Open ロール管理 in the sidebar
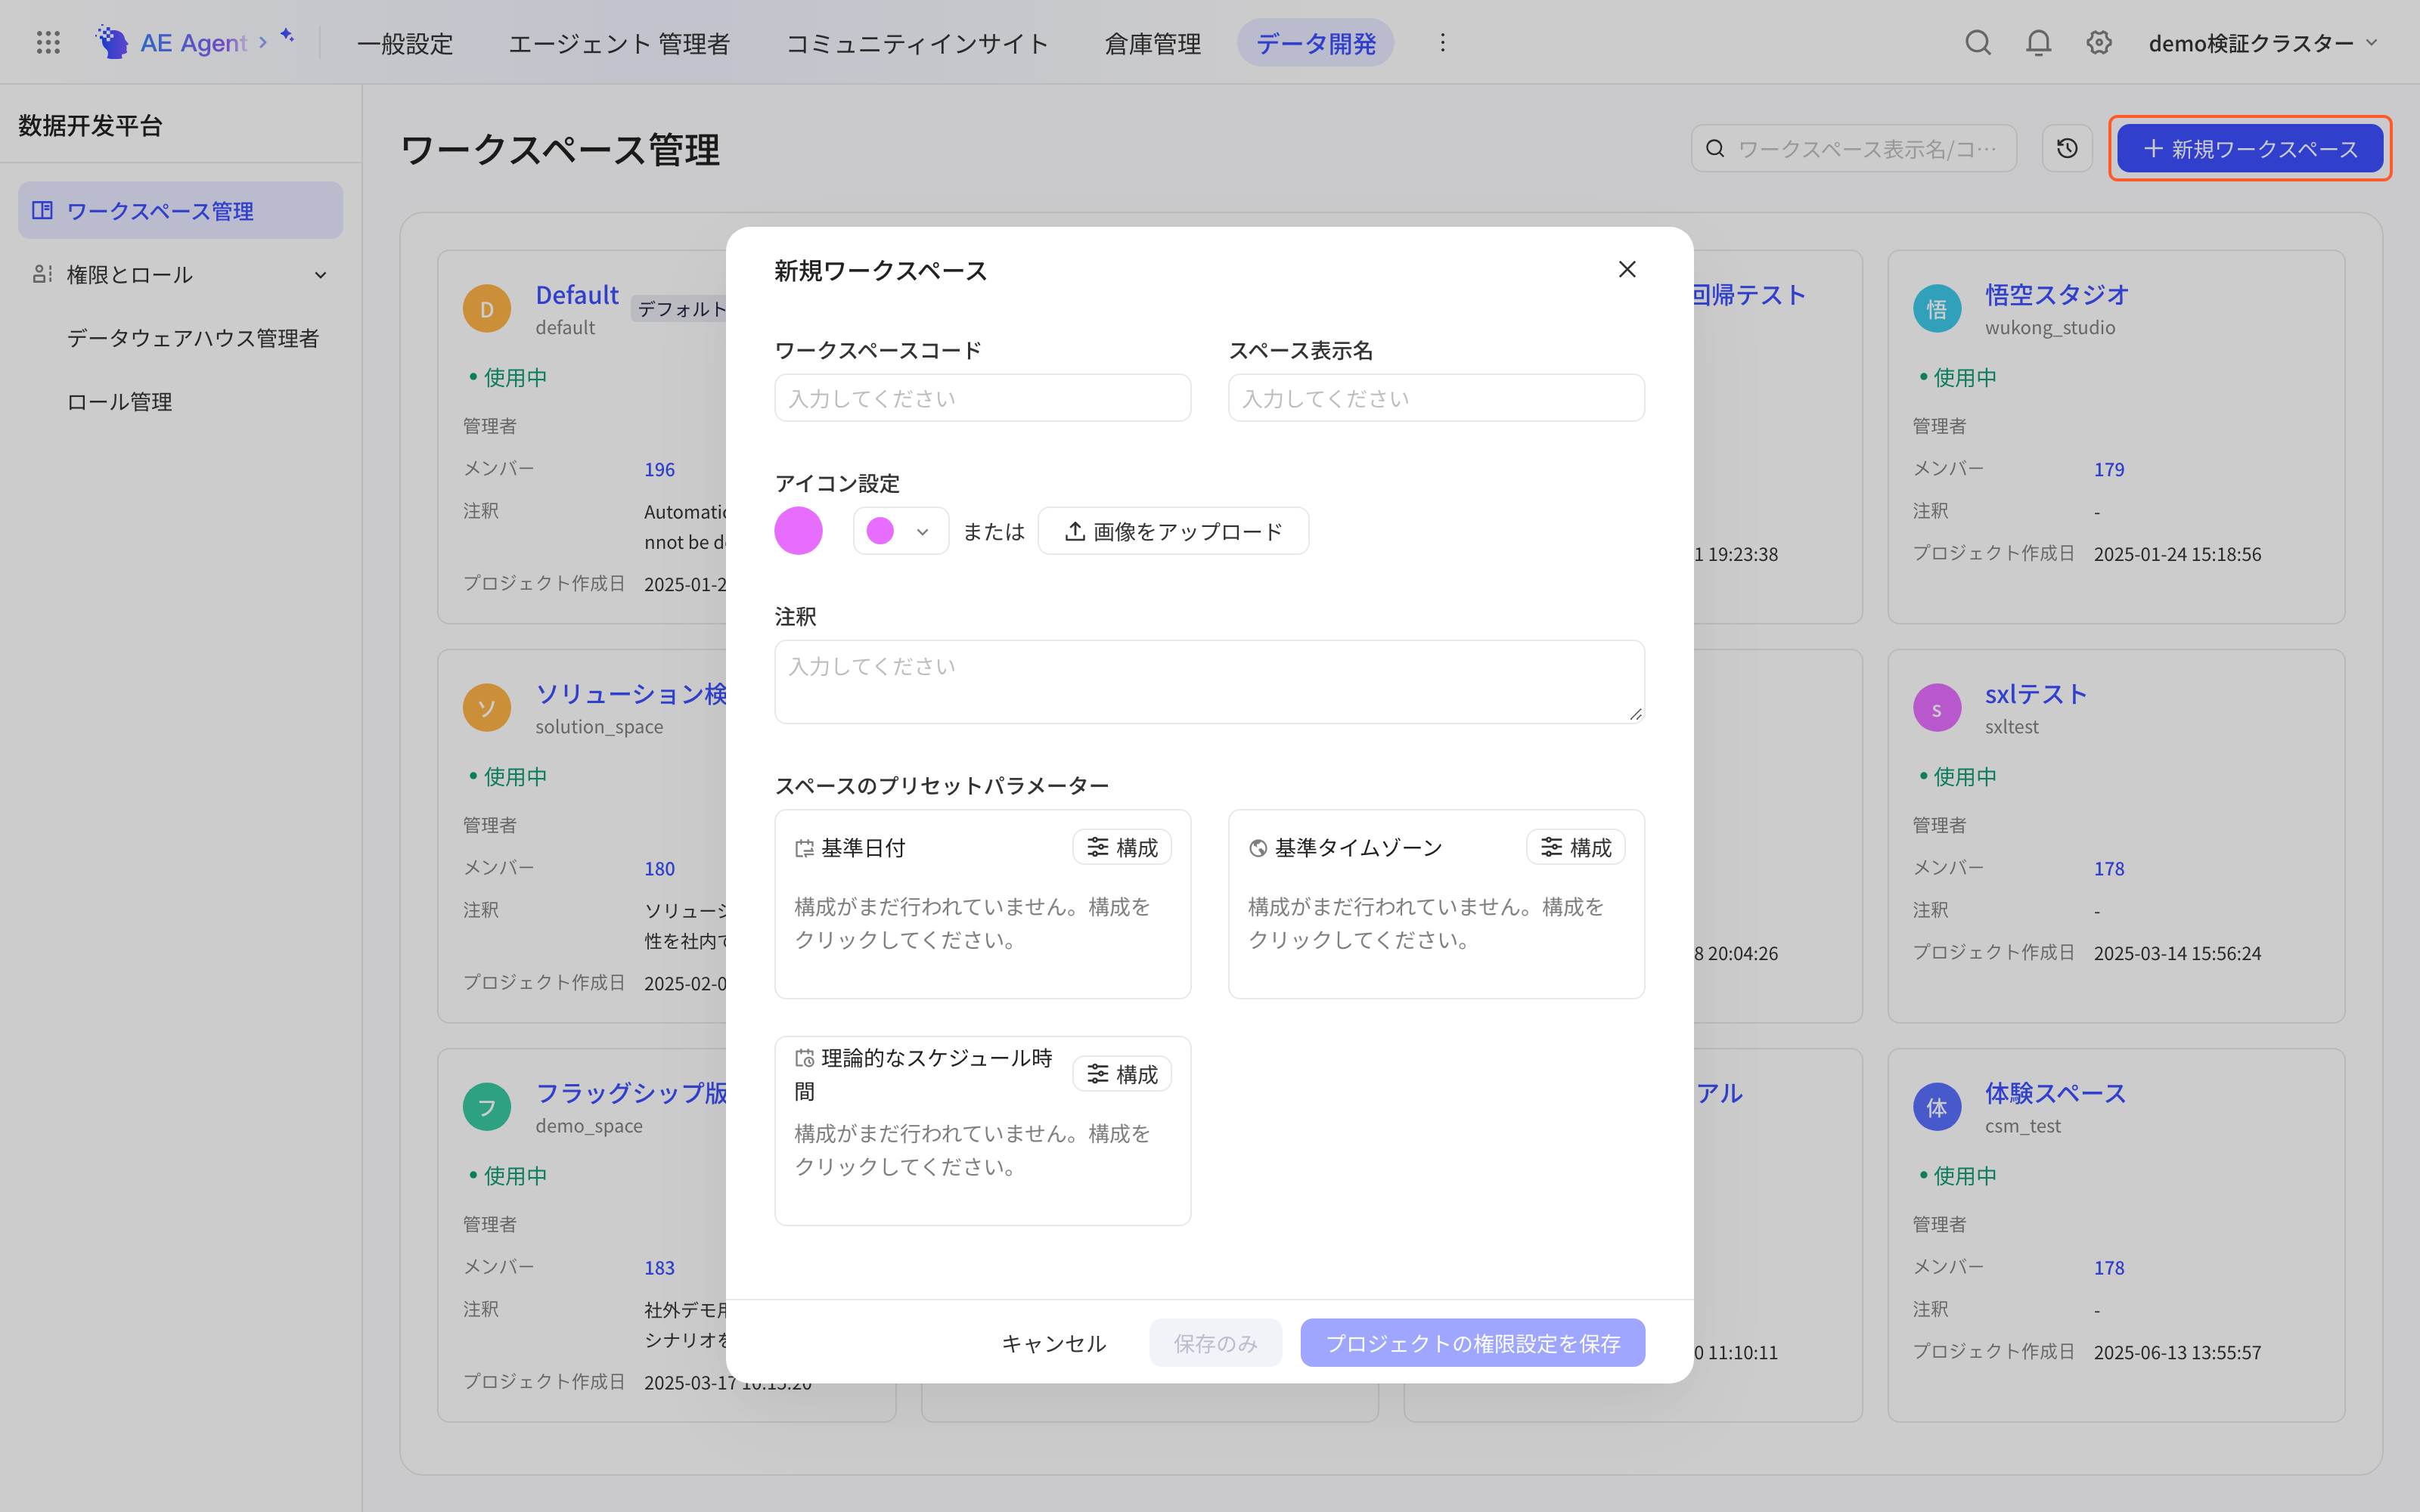2420x1512 pixels. tap(119, 401)
